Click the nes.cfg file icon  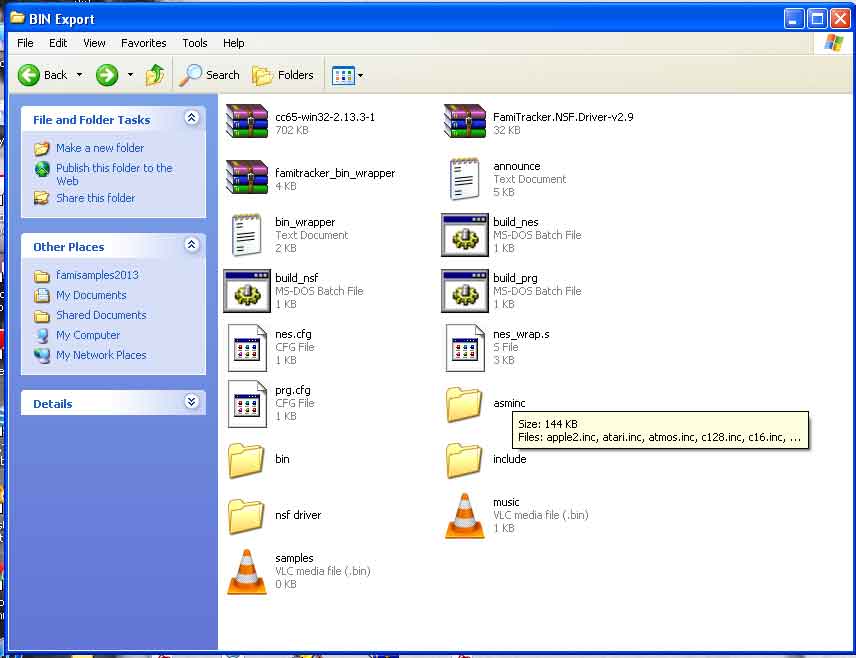[x=247, y=346]
